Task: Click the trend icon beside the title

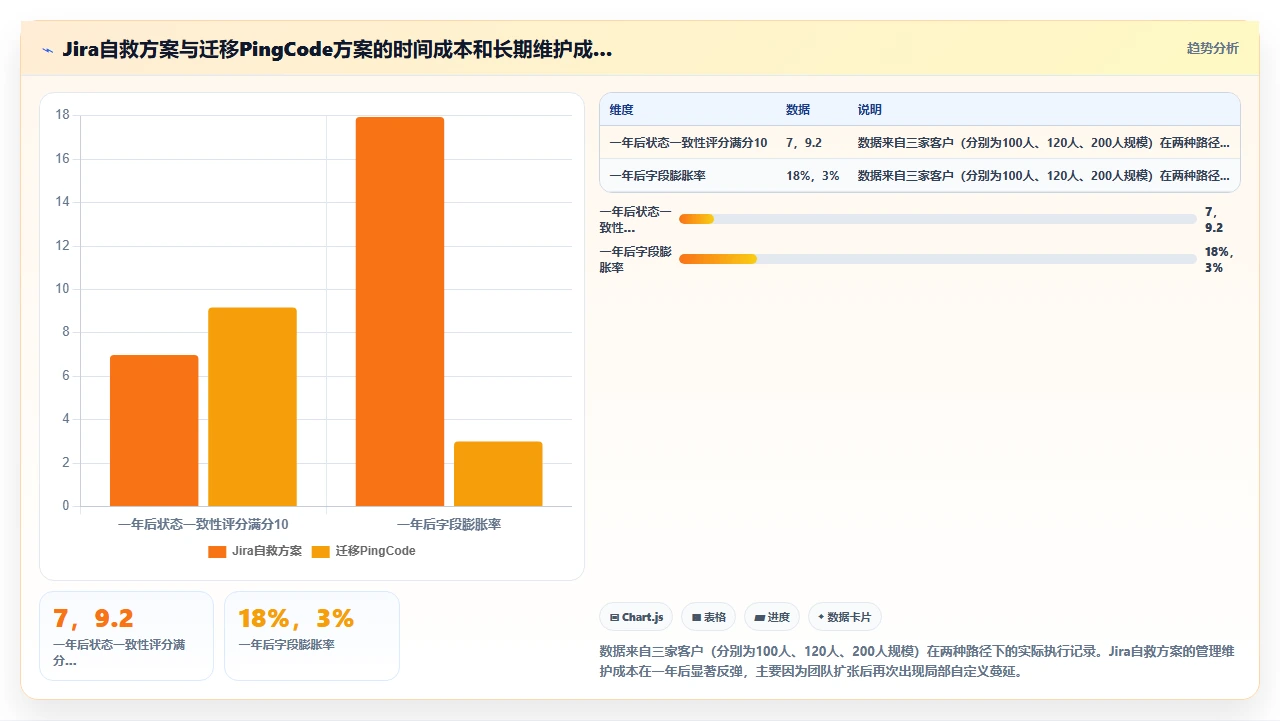Action: point(47,50)
